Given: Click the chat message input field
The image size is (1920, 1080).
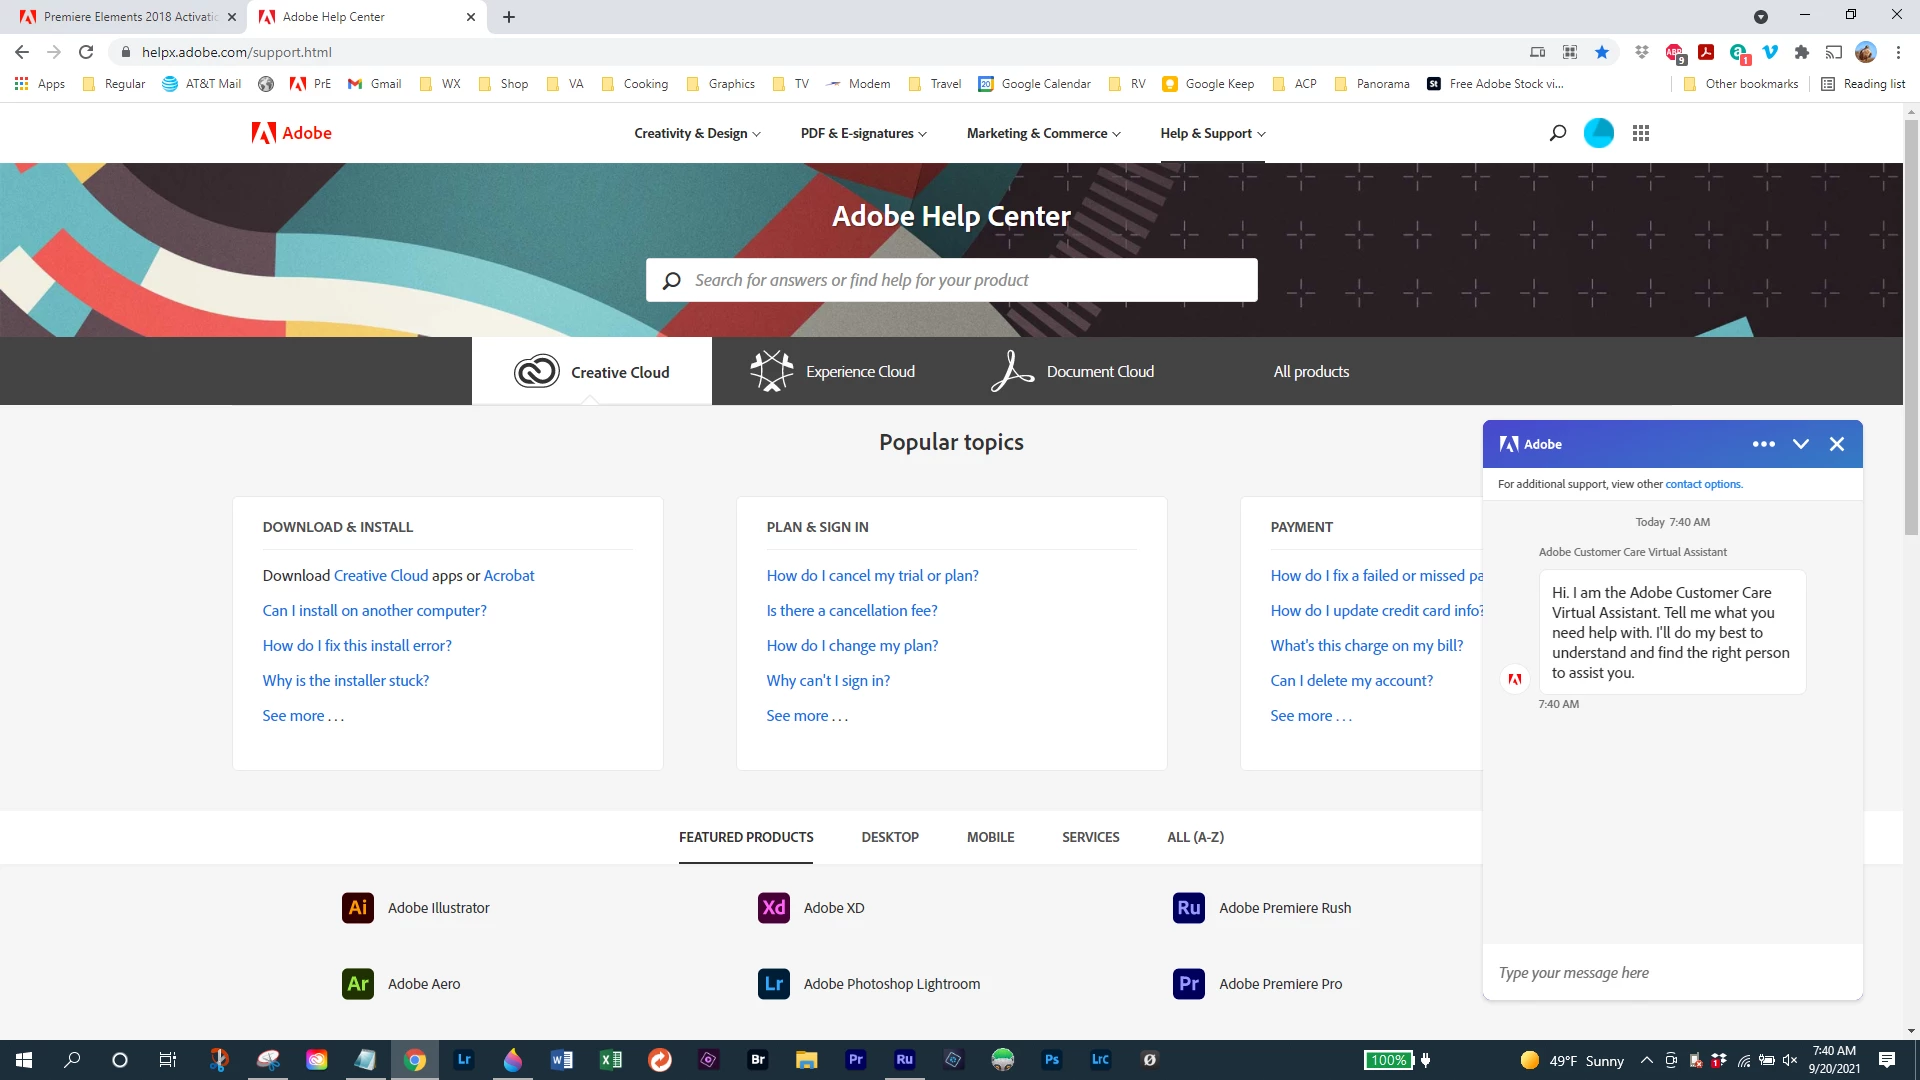Looking at the screenshot, I should (x=1672, y=973).
